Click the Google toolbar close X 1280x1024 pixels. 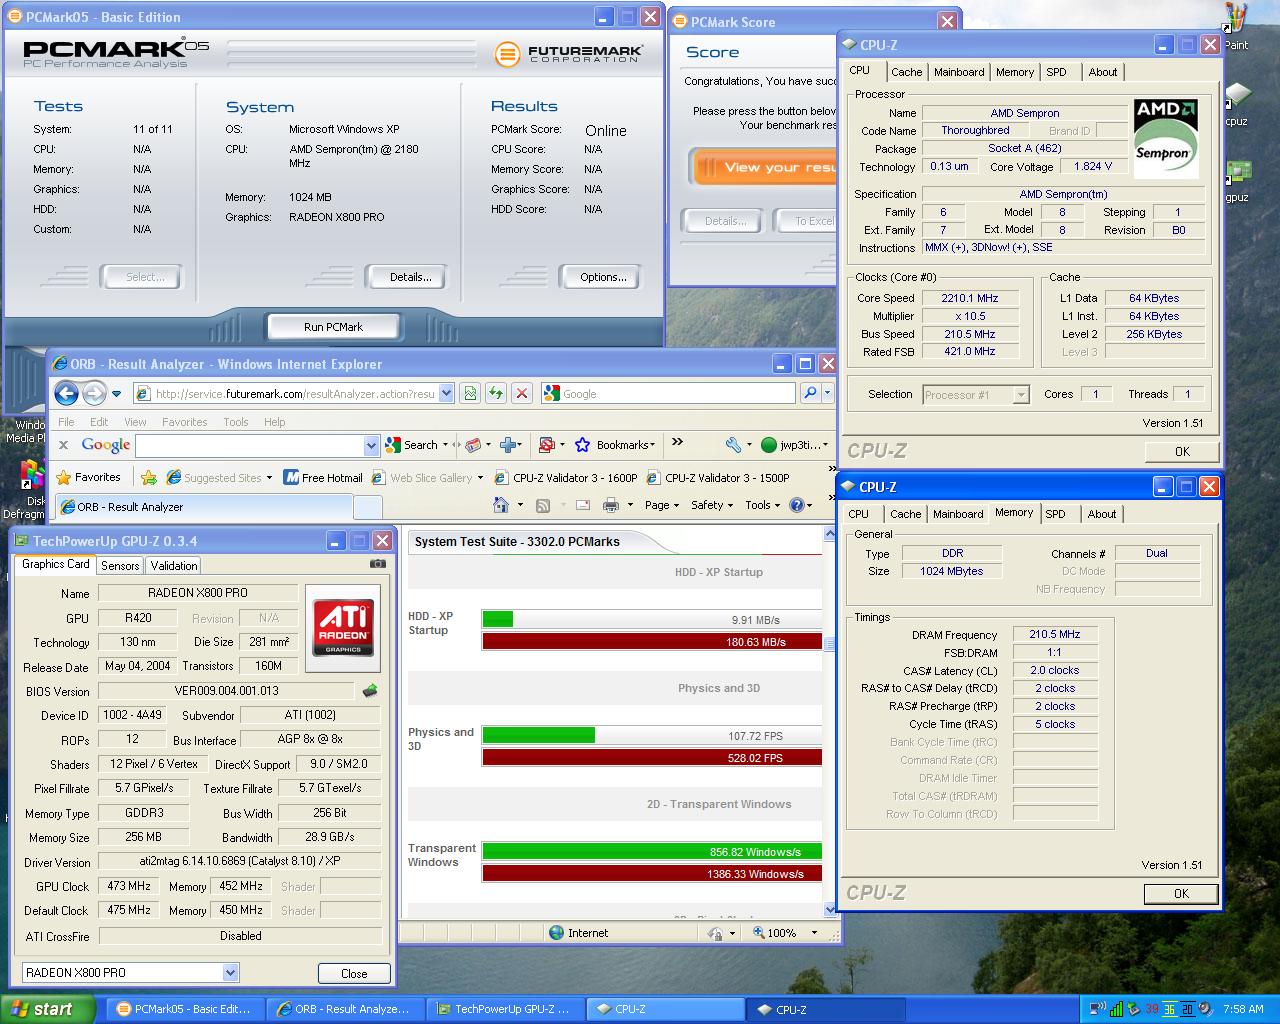(64, 445)
